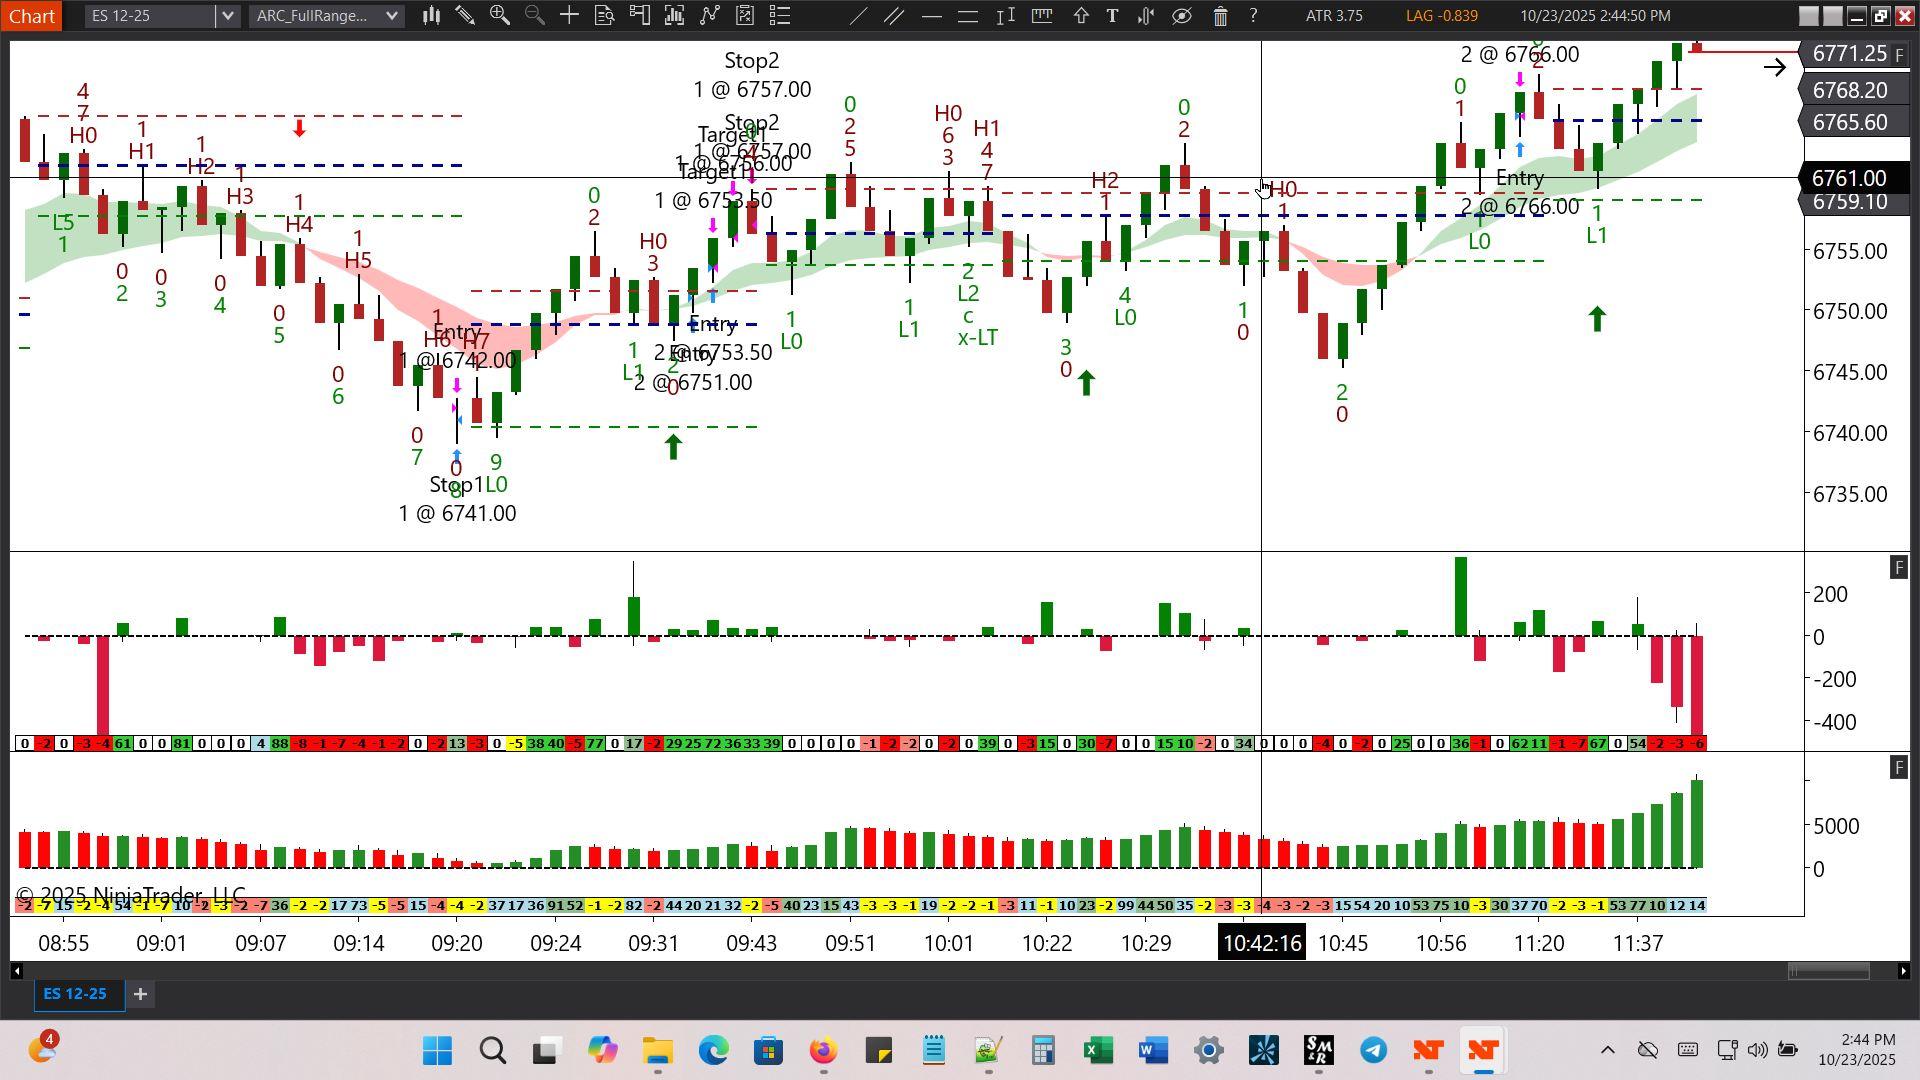Select the text T drawing tool
This screenshot has width=1920, height=1080.
tap(1112, 16)
